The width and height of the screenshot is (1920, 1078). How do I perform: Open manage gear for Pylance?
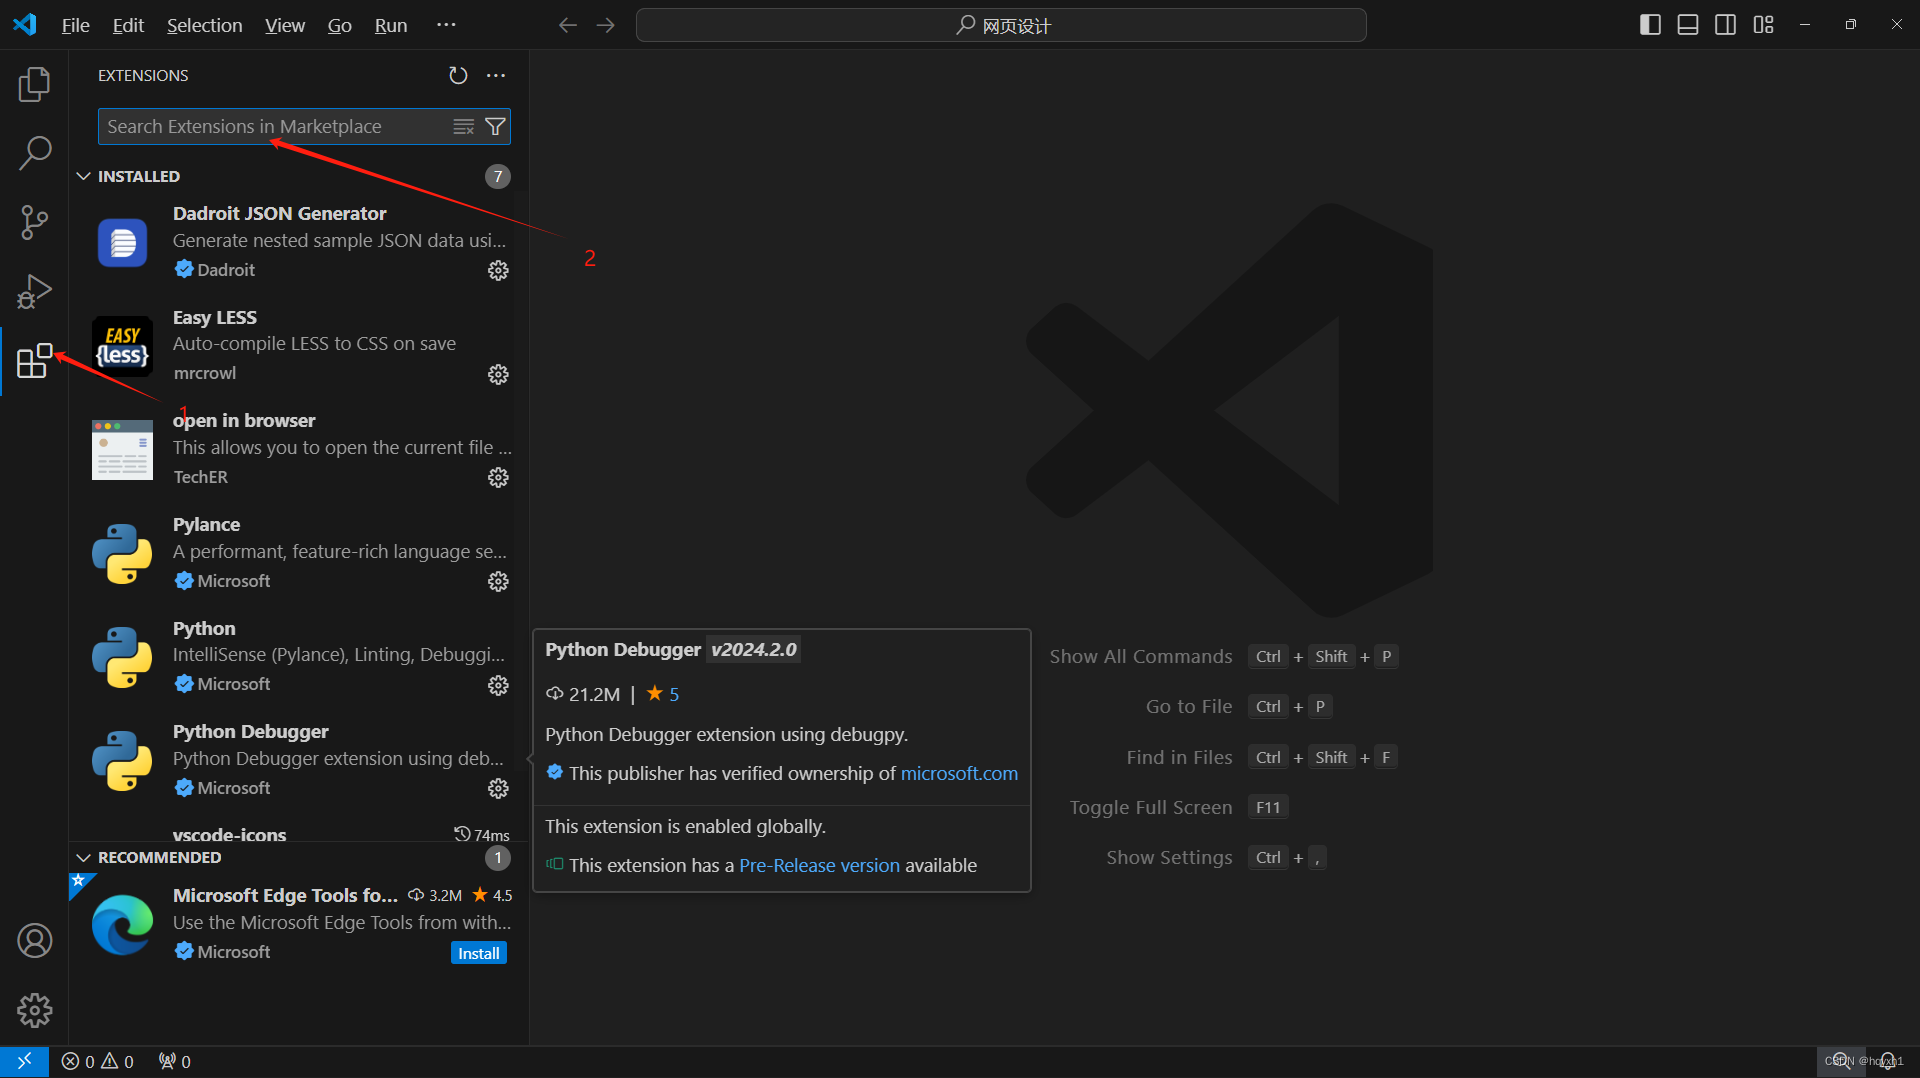(x=498, y=582)
